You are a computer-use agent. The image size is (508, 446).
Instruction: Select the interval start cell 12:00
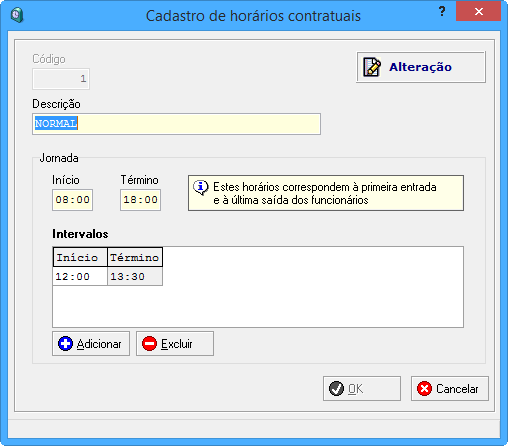click(x=80, y=276)
